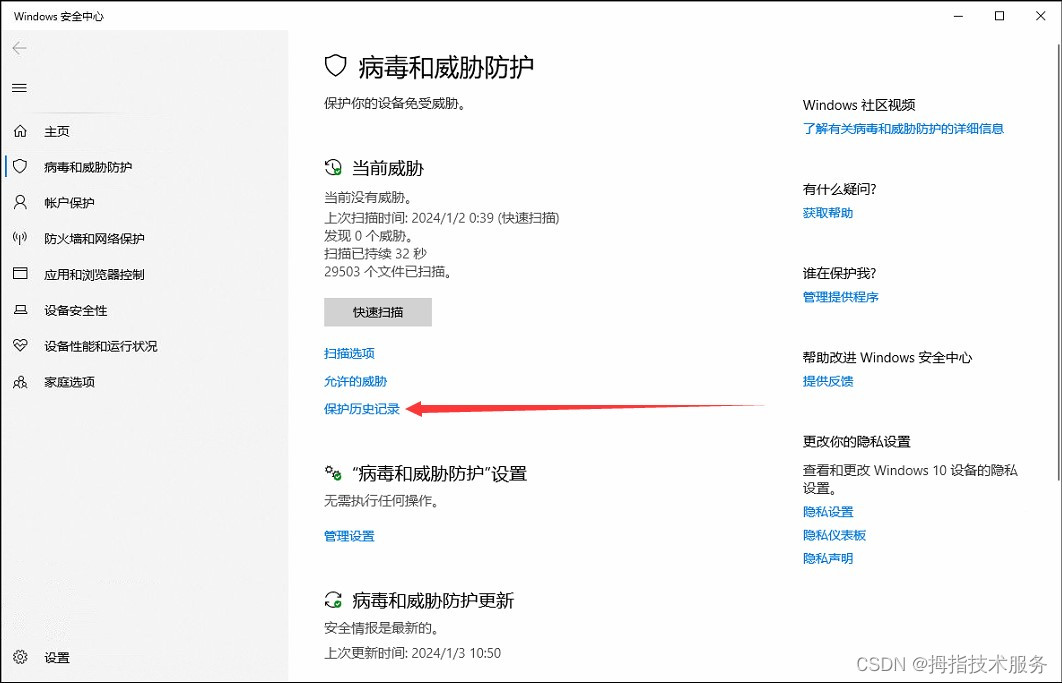Open 设备性能和运行状况 page
The image size is (1062, 683).
(101, 346)
